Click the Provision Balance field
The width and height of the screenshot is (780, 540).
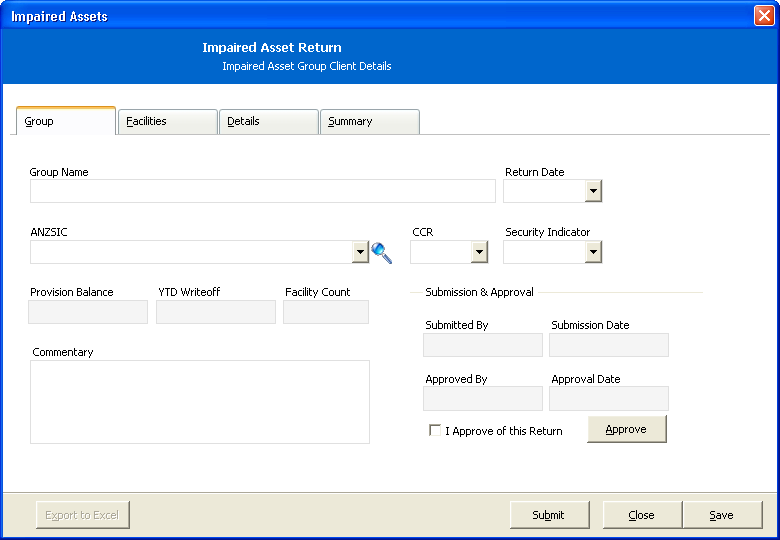[88, 312]
